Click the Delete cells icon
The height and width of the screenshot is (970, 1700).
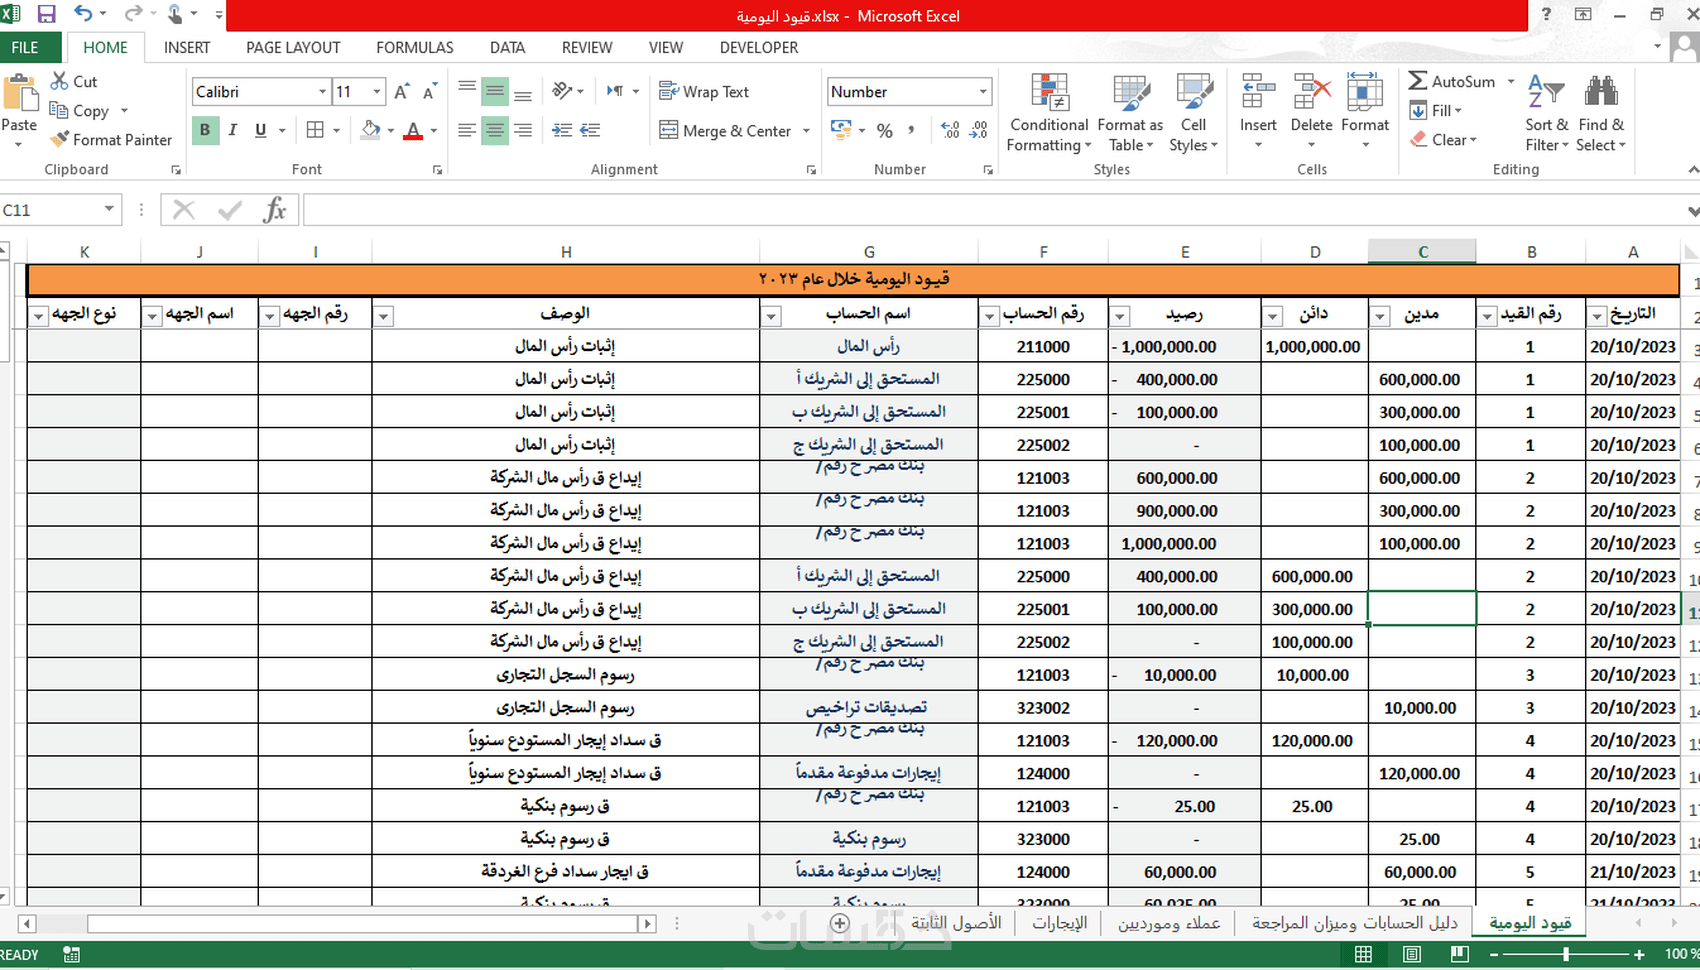point(1311,92)
